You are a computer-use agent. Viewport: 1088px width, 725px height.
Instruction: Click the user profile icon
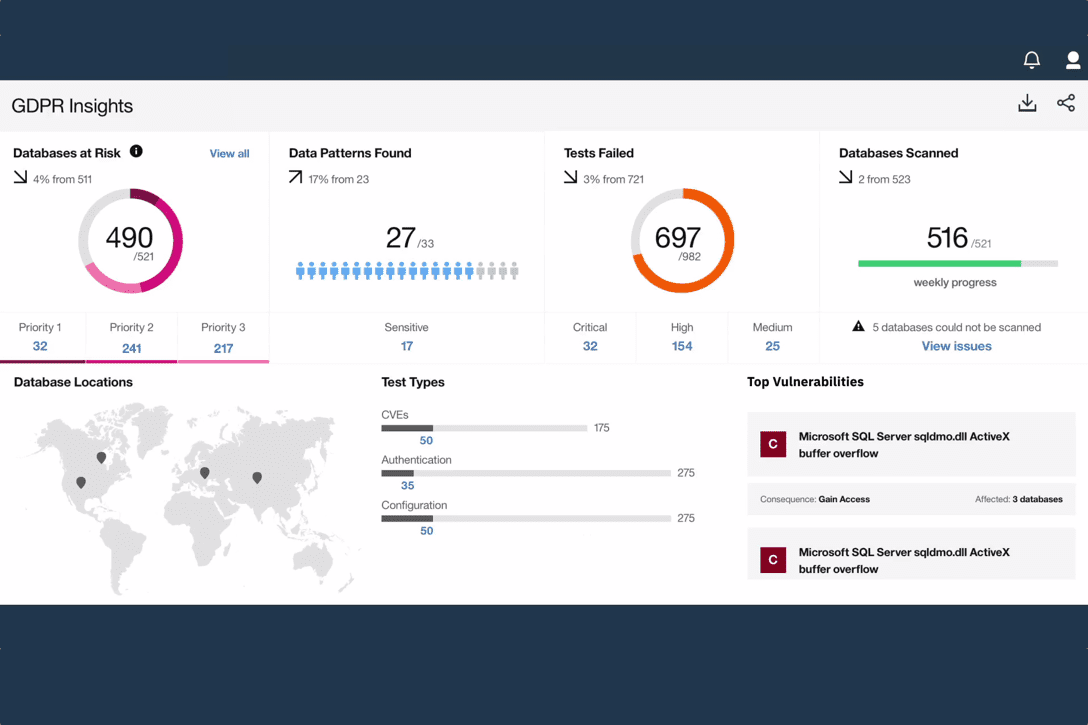pyautogui.click(x=1072, y=61)
